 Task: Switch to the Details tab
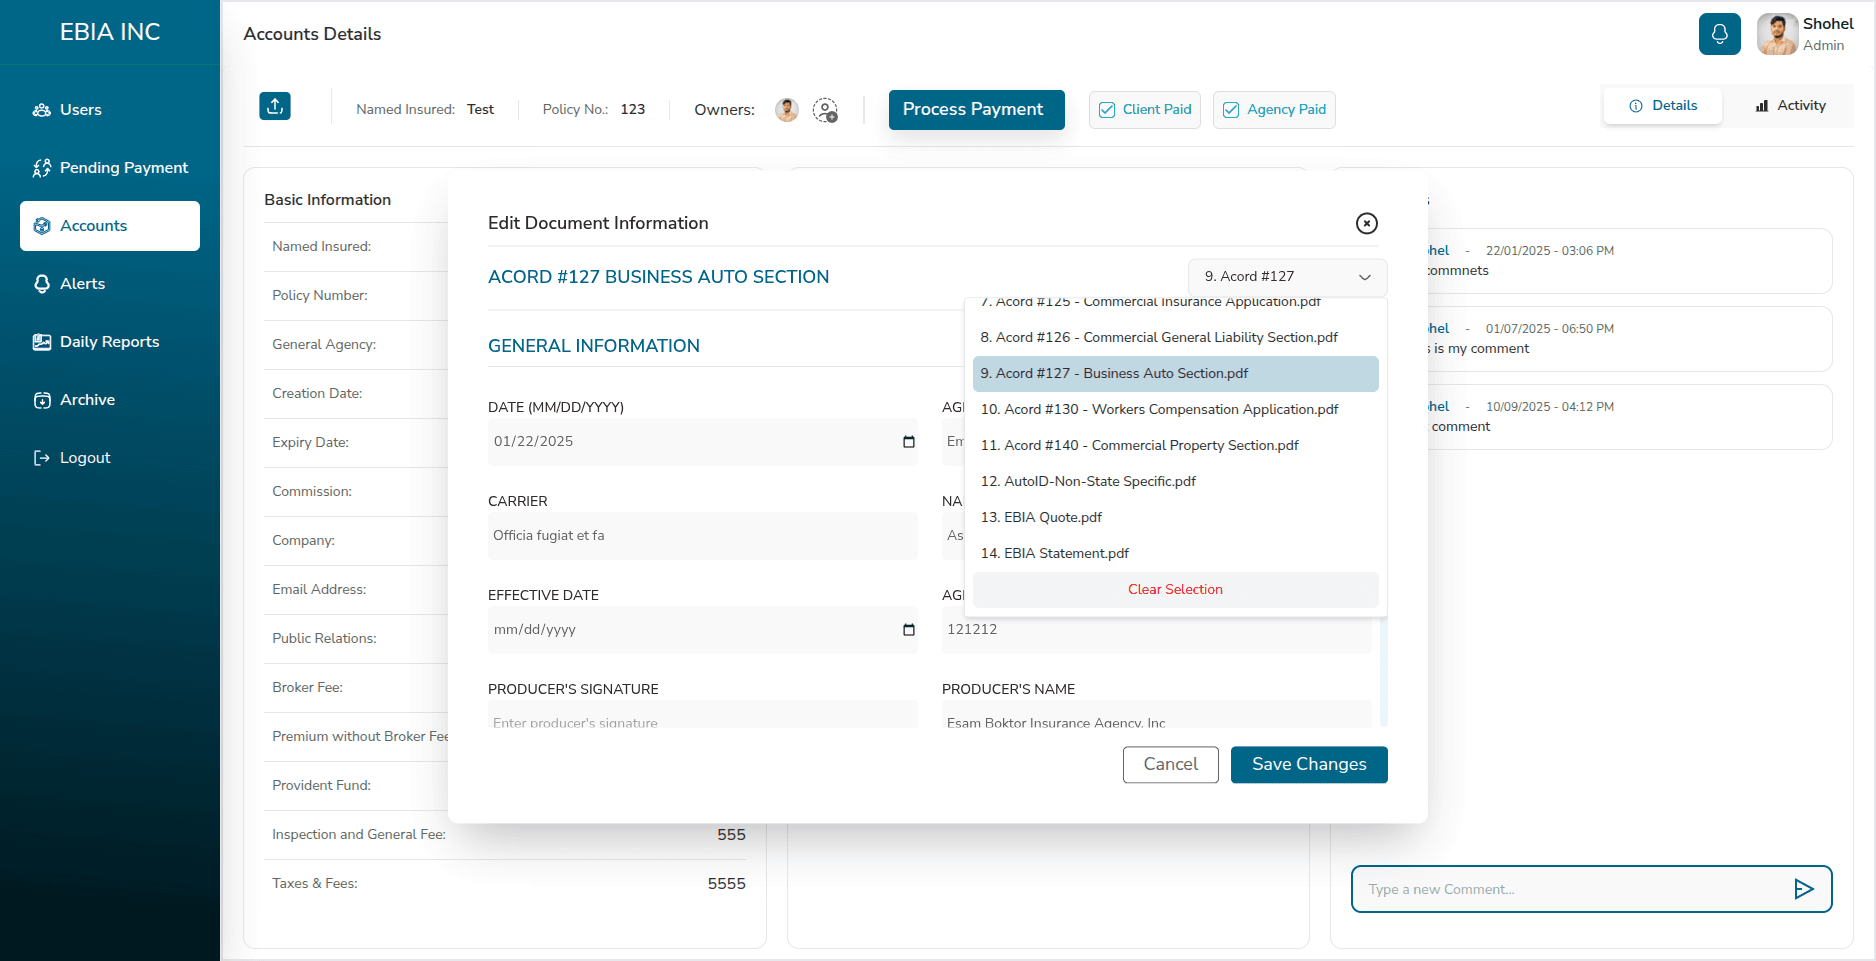[x=1662, y=106]
